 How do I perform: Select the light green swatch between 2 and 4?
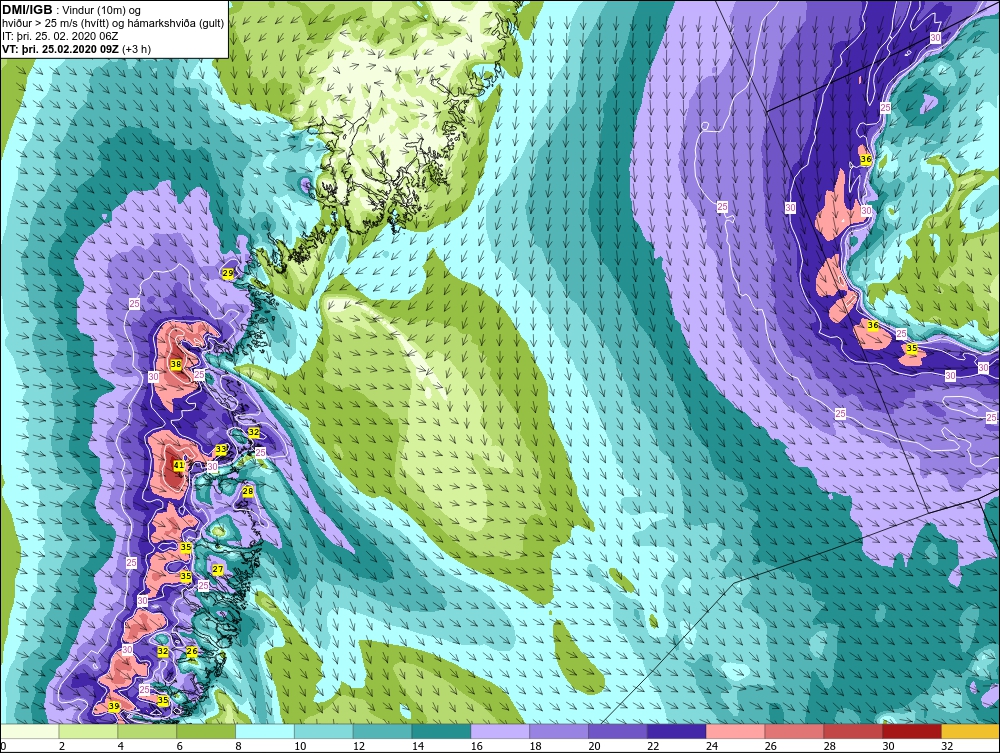[x=88, y=731]
